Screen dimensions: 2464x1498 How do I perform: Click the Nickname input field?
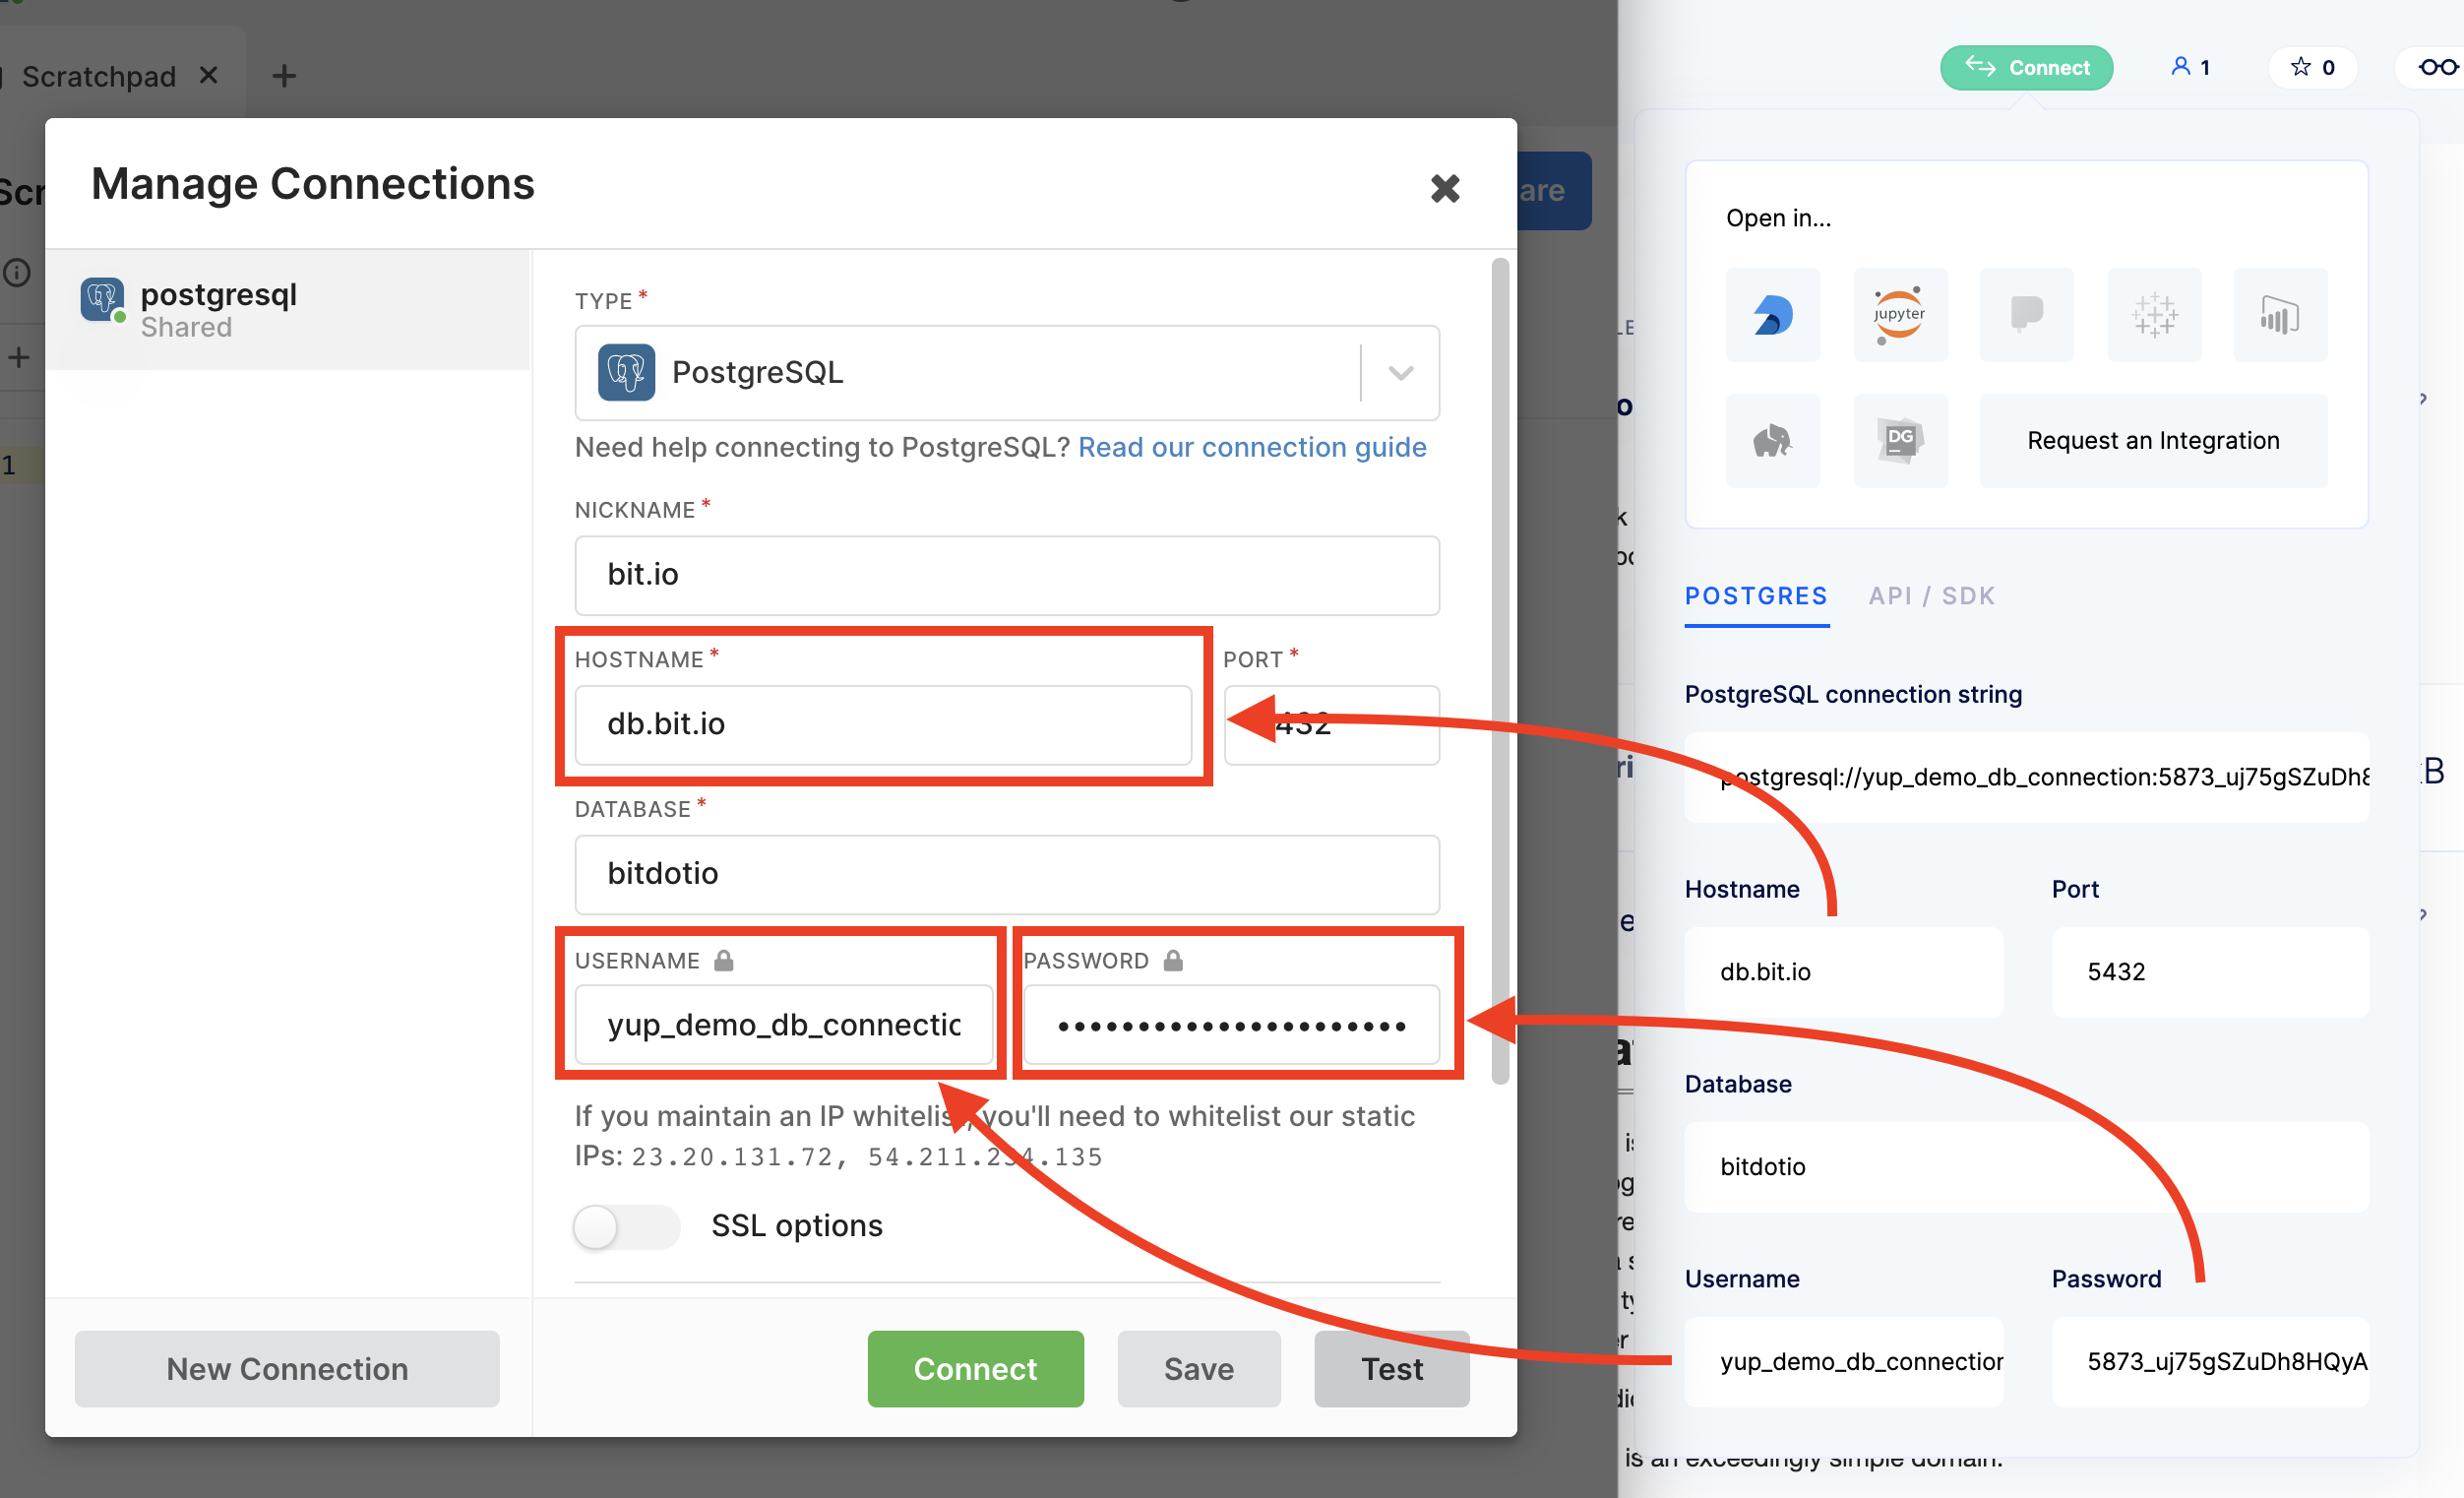pos(1006,575)
